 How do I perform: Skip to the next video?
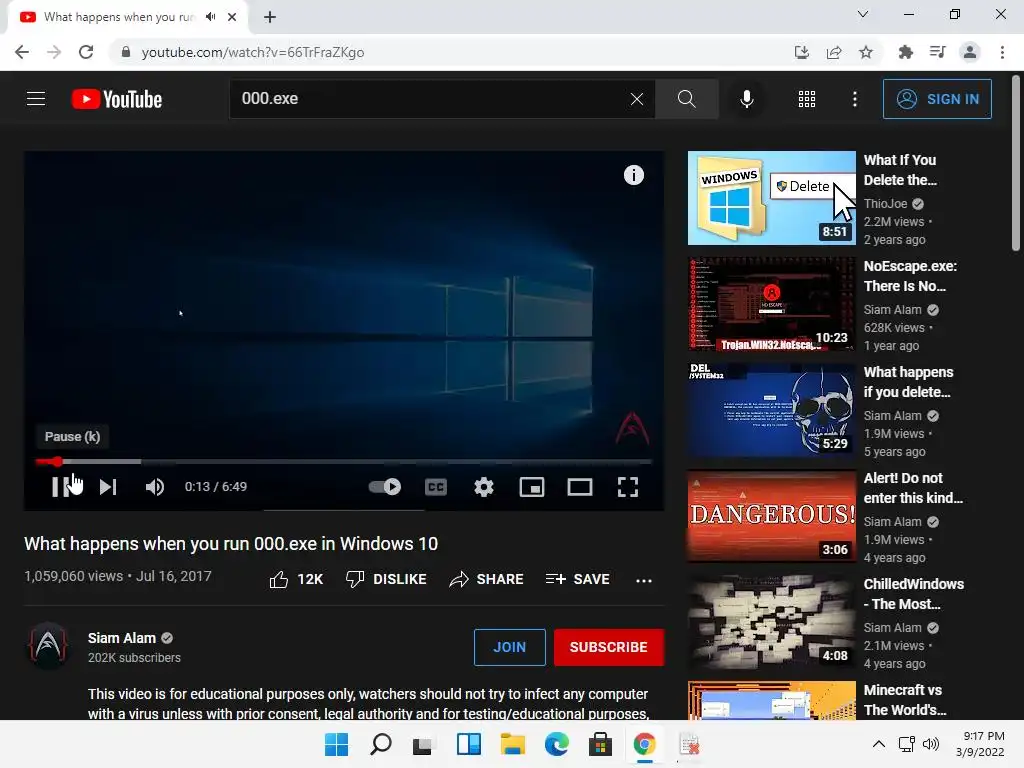[108, 487]
